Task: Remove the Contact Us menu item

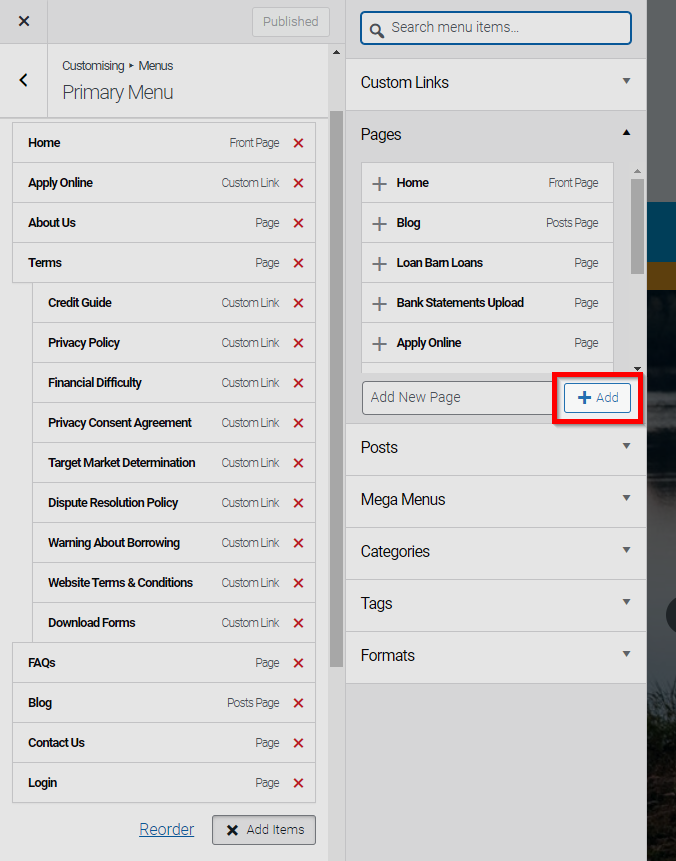Action: [x=298, y=743]
